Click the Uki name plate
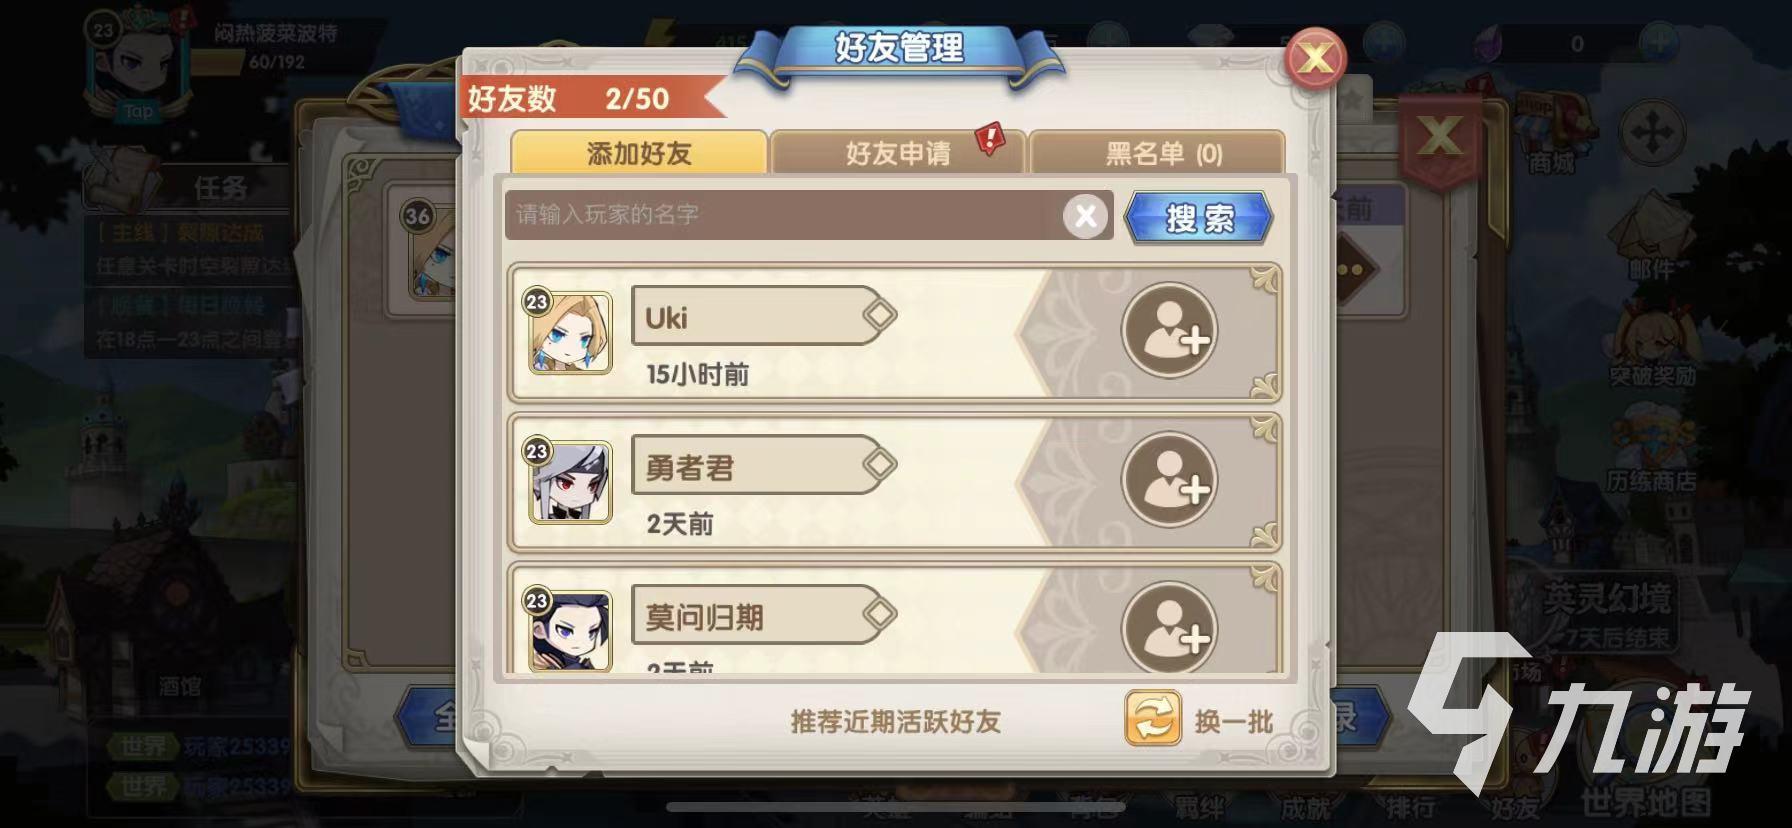1792x828 pixels. tap(764, 316)
